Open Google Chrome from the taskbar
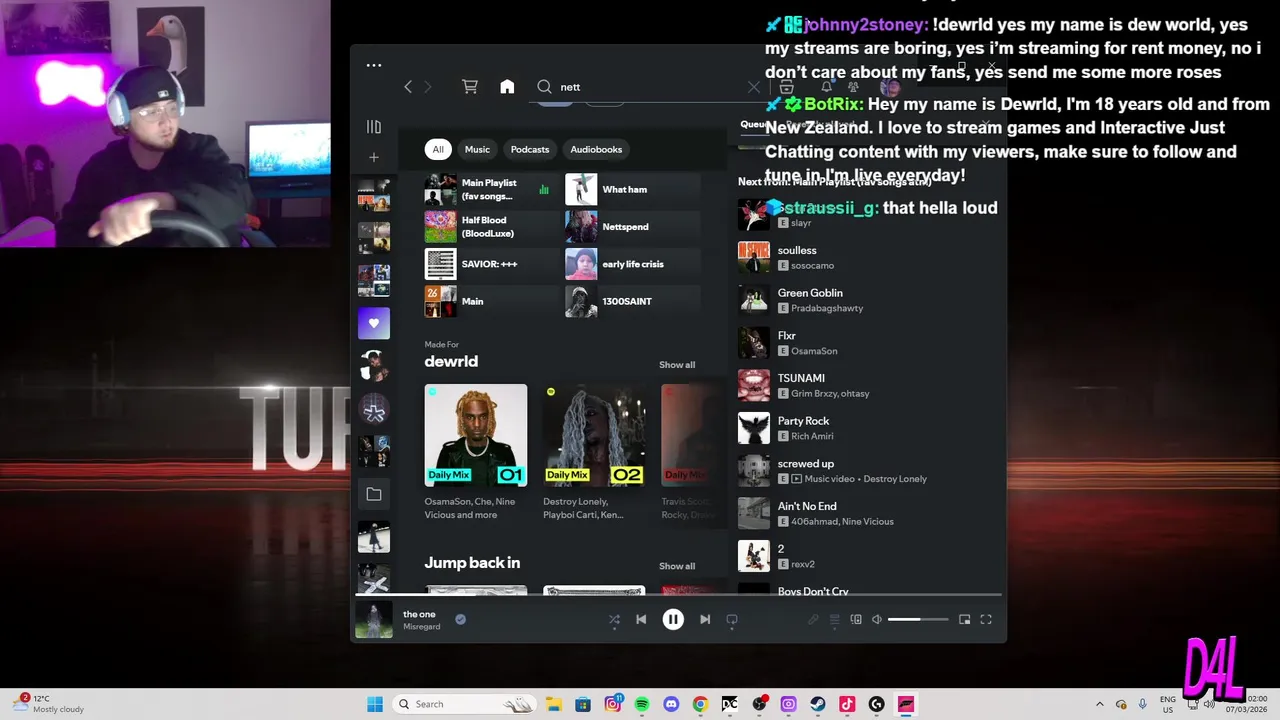 700,704
